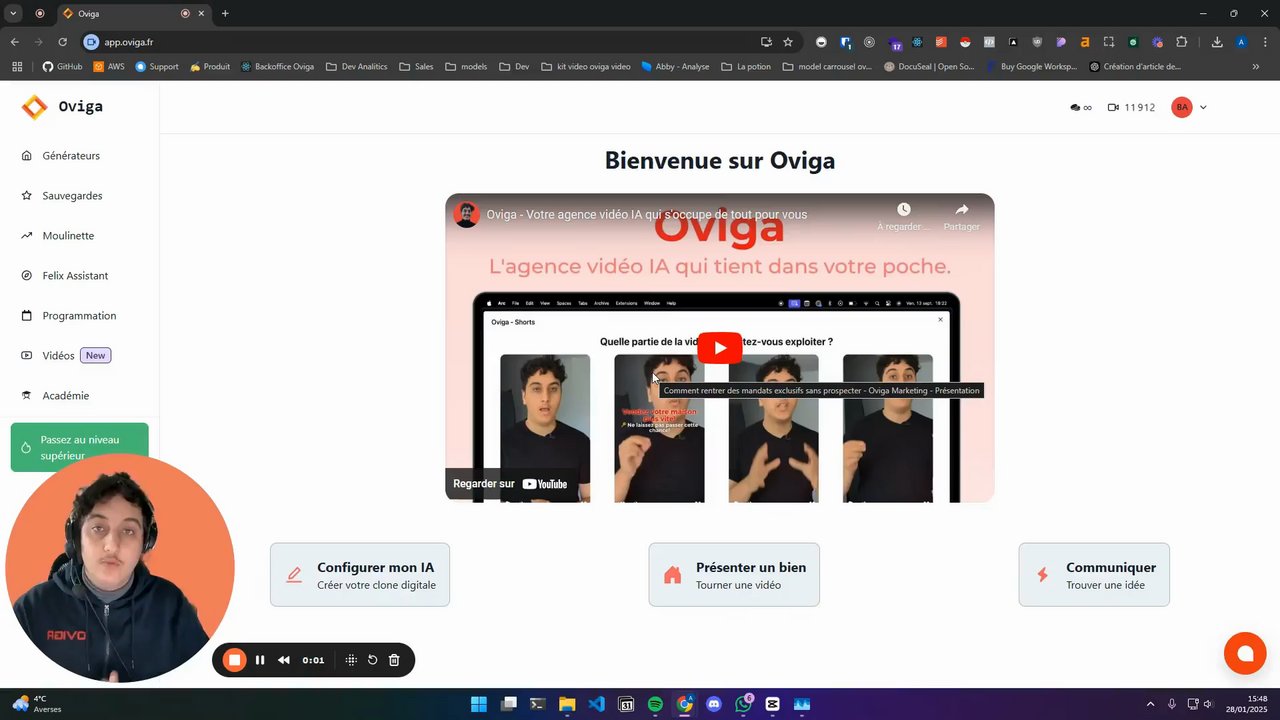Click the browser reload button
The height and width of the screenshot is (720, 1280).
[x=62, y=42]
